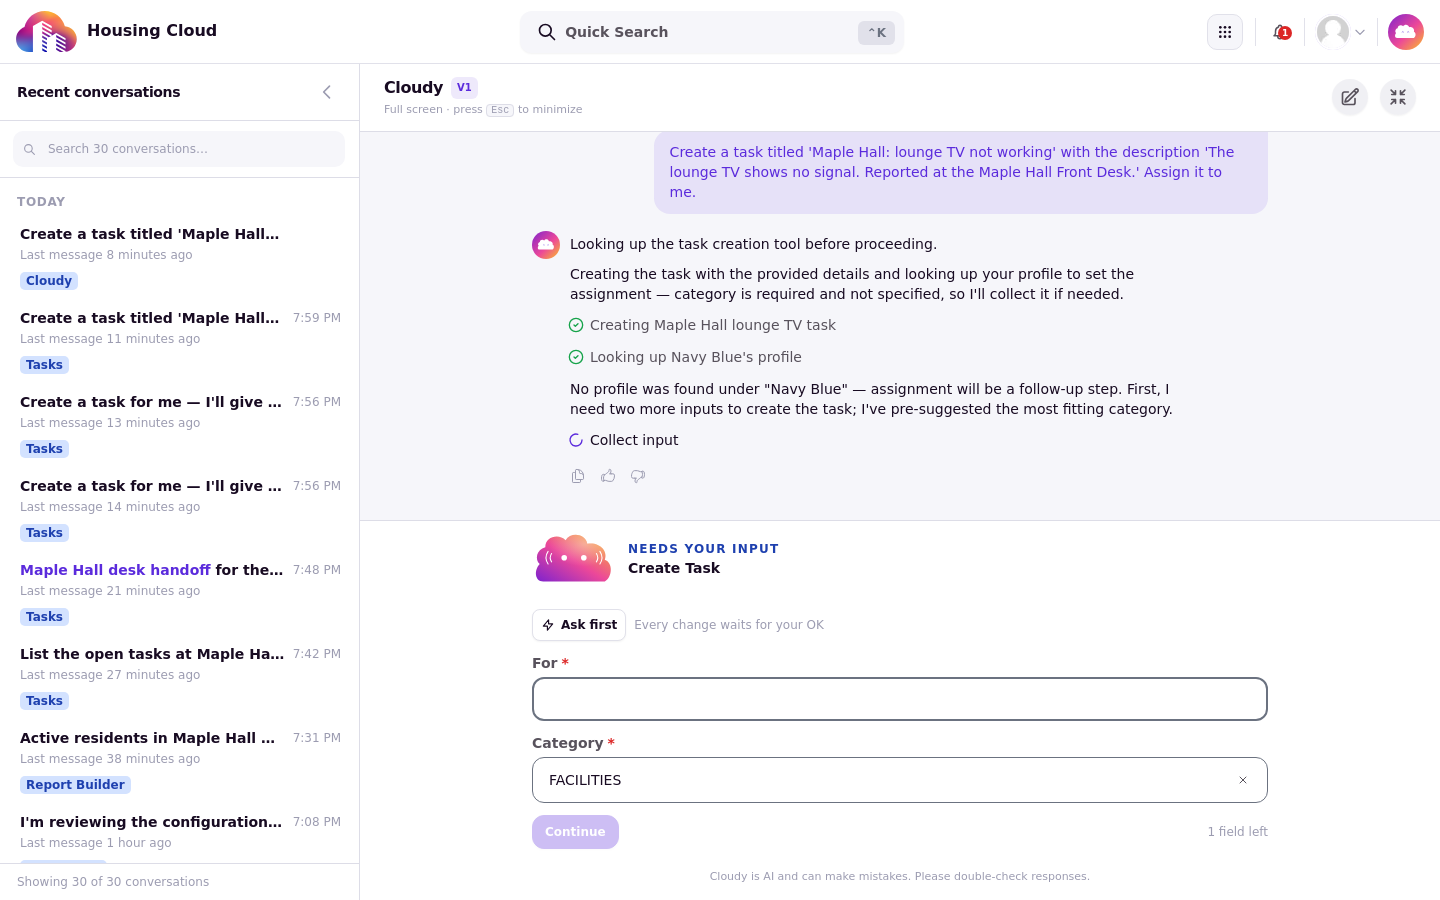Click the V1 version badge
Viewport: 1440px width, 900px height.
tap(464, 88)
